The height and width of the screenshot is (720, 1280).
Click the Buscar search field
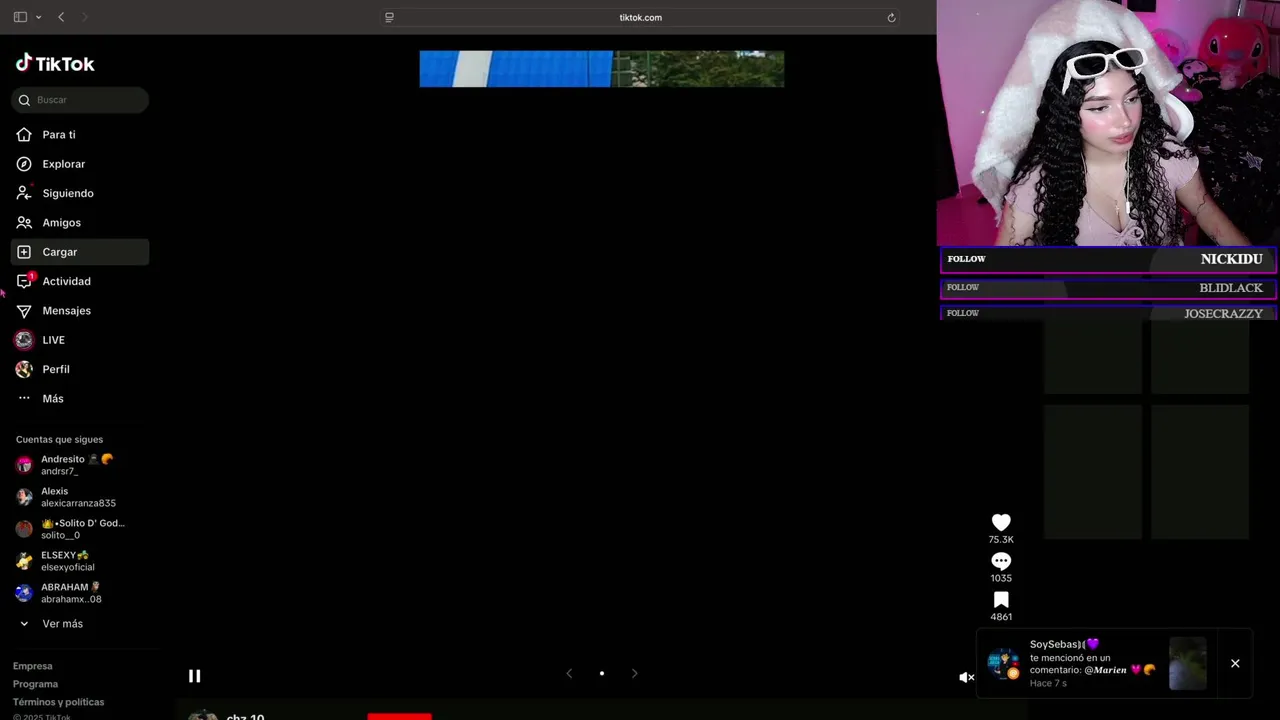pyautogui.click(x=80, y=100)
